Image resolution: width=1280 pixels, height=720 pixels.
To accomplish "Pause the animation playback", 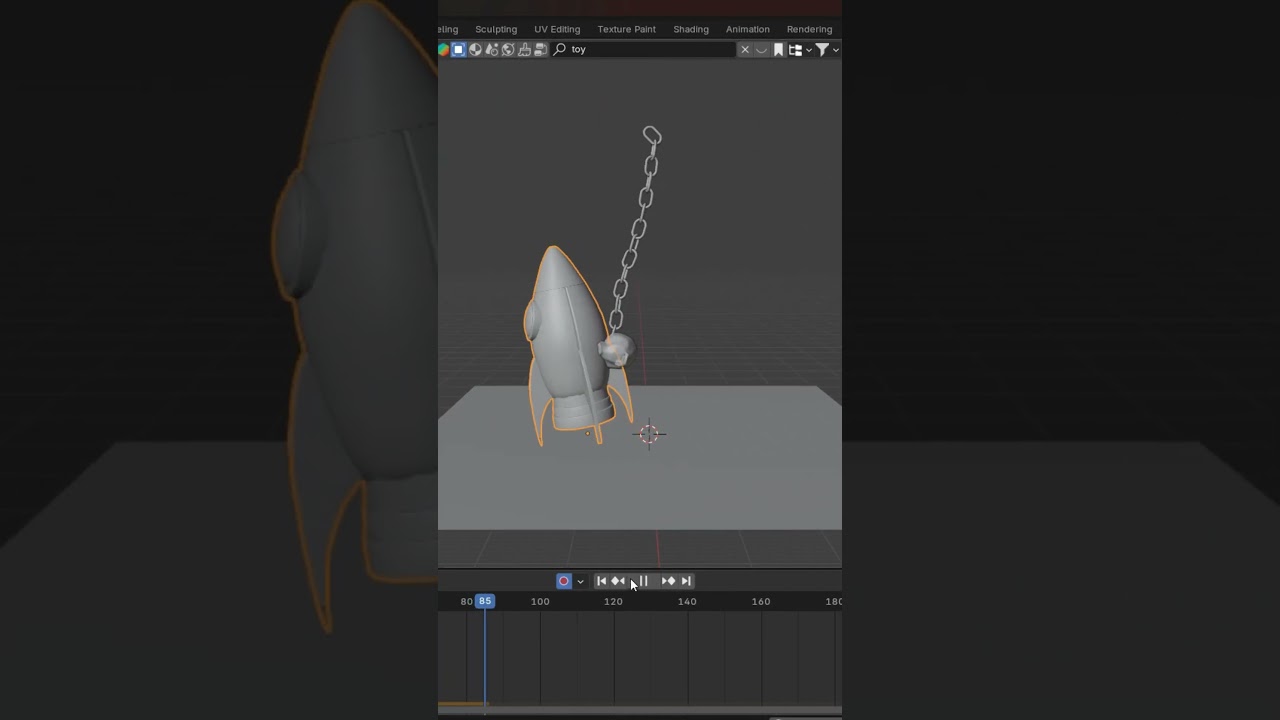I will point(643,581).
